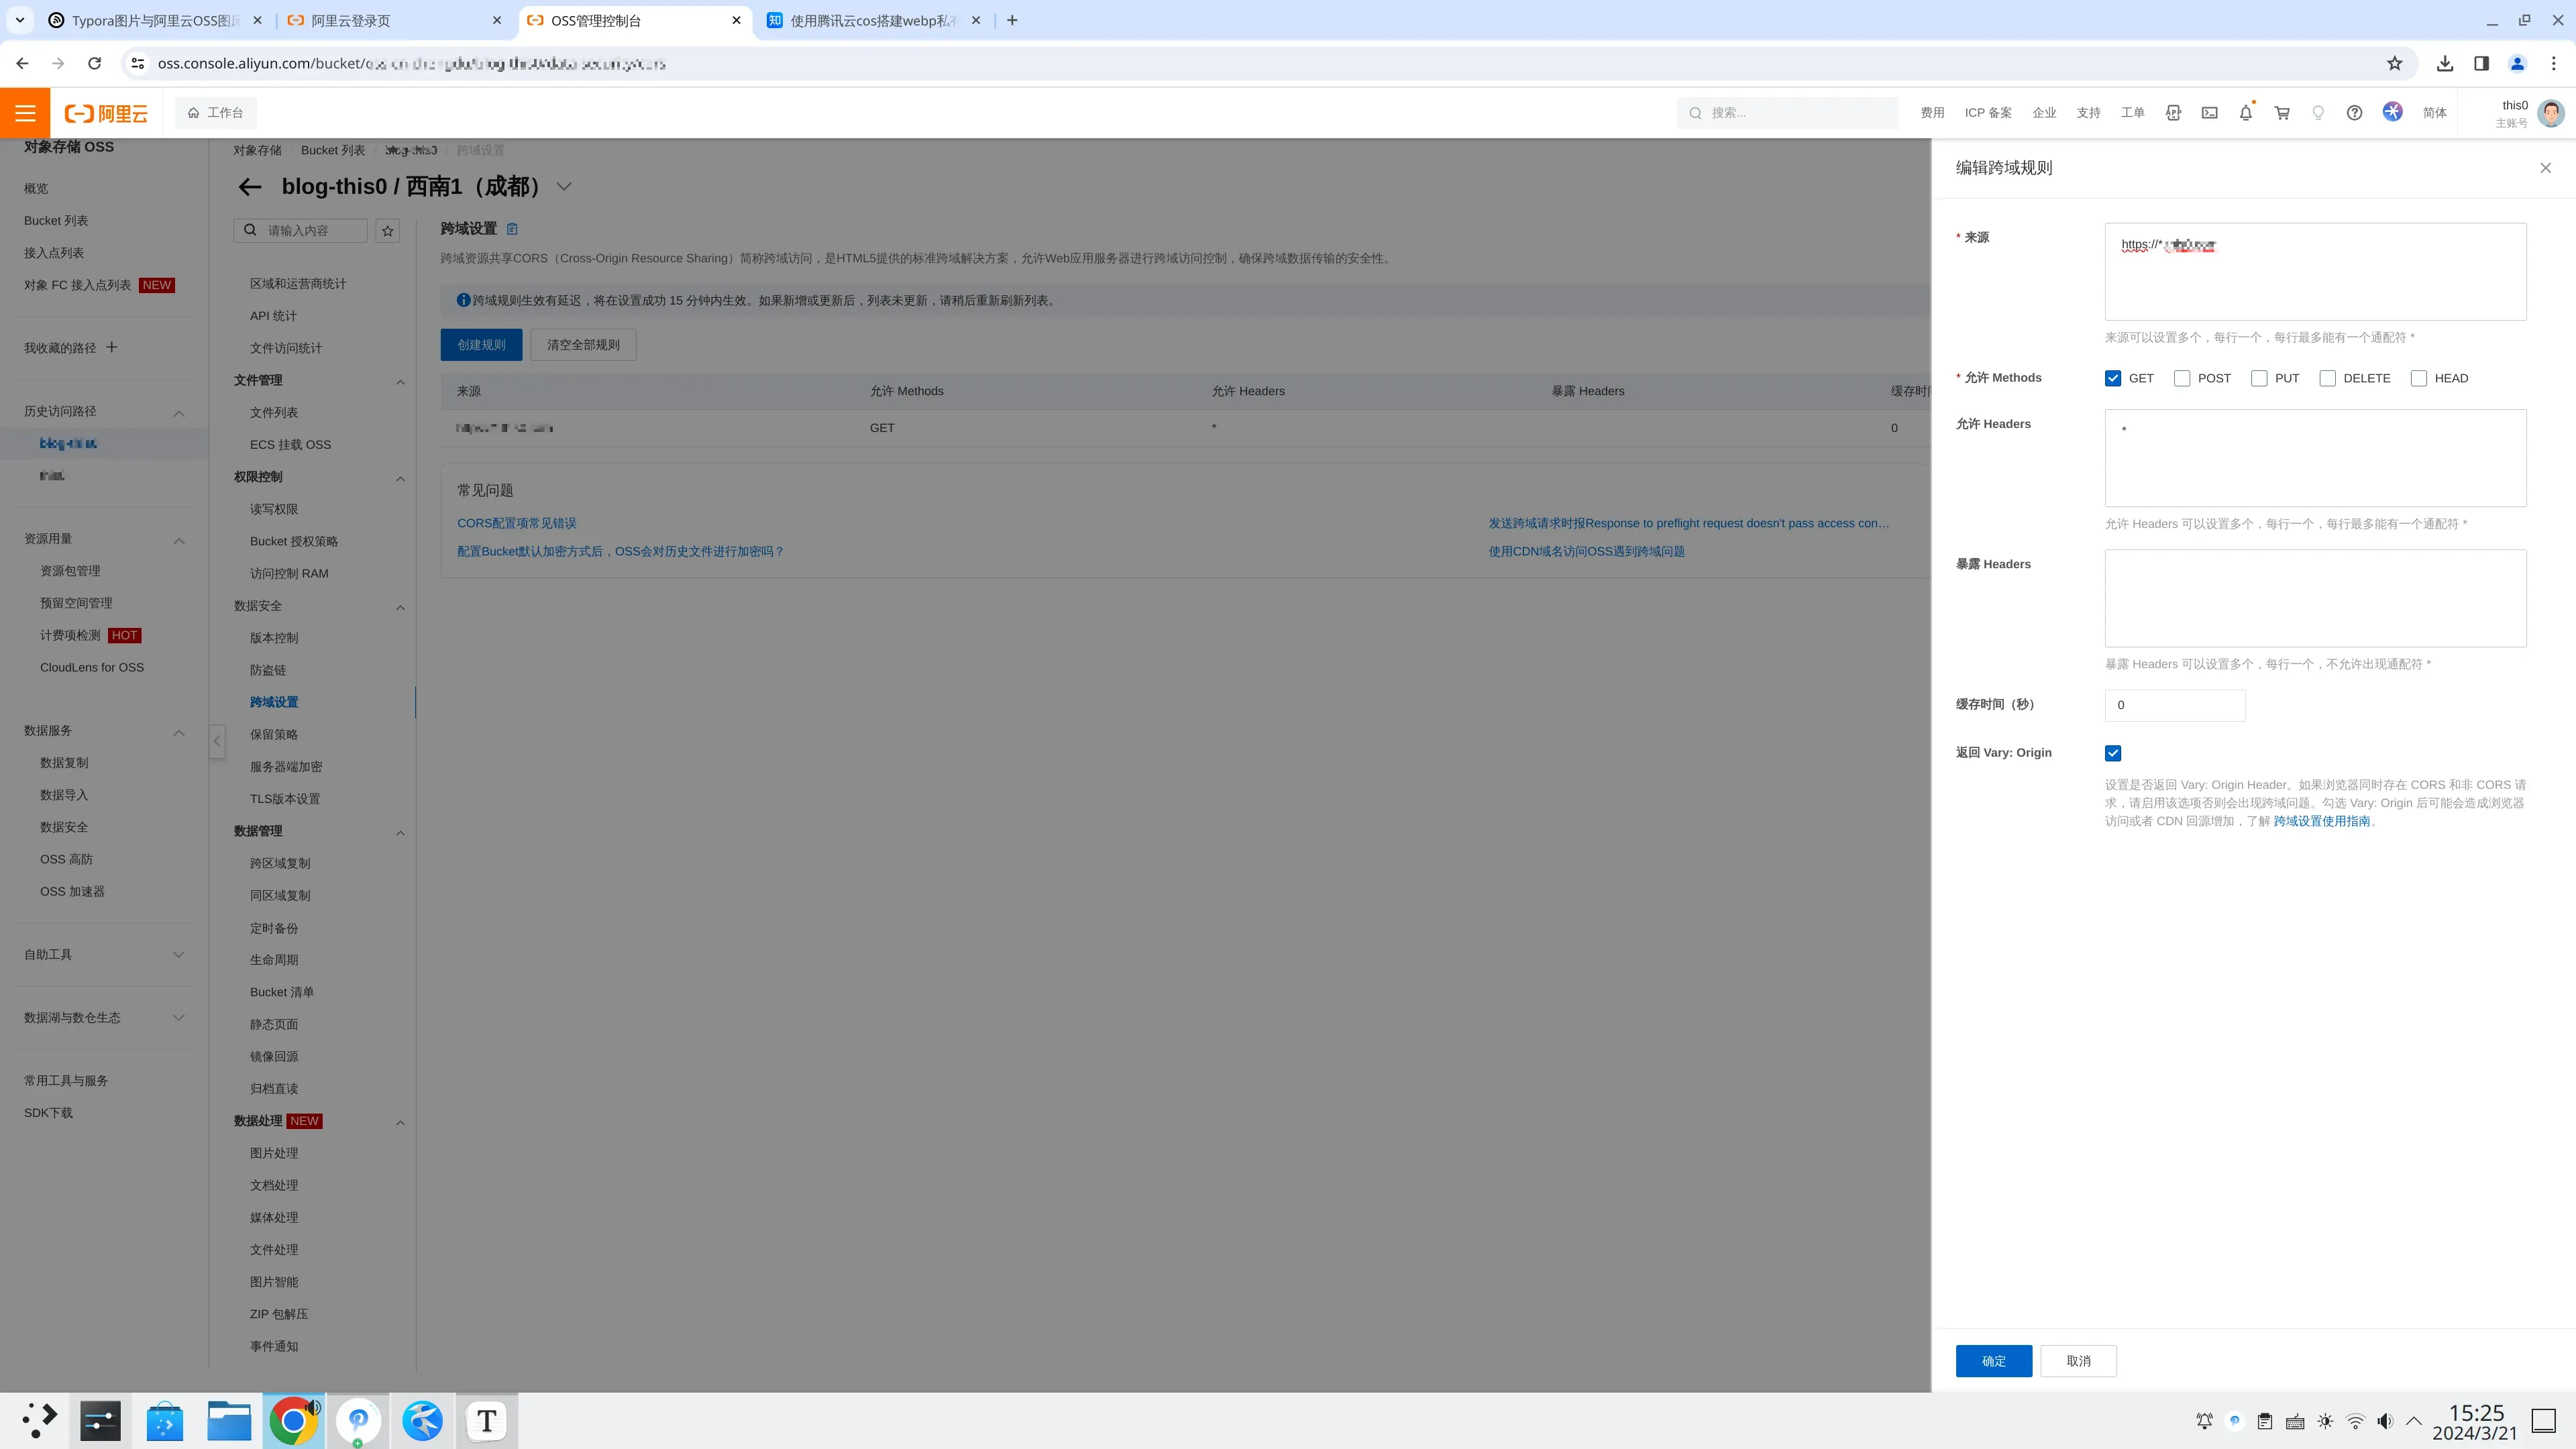Click the 缓存时间 seconds input field
Screen dimensions: 2576x1449
(x=2174, y=705)
